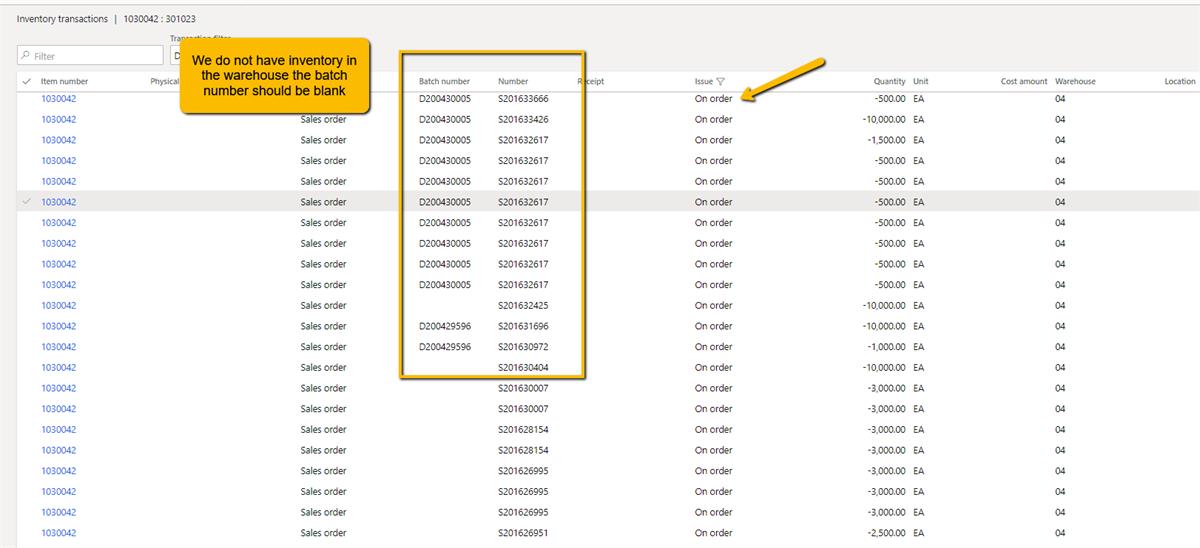Image resolution: width=1200 pixels, height=548 pixels.
Task: Open the Issue column filter funnel icon
Action: (721, 82)
